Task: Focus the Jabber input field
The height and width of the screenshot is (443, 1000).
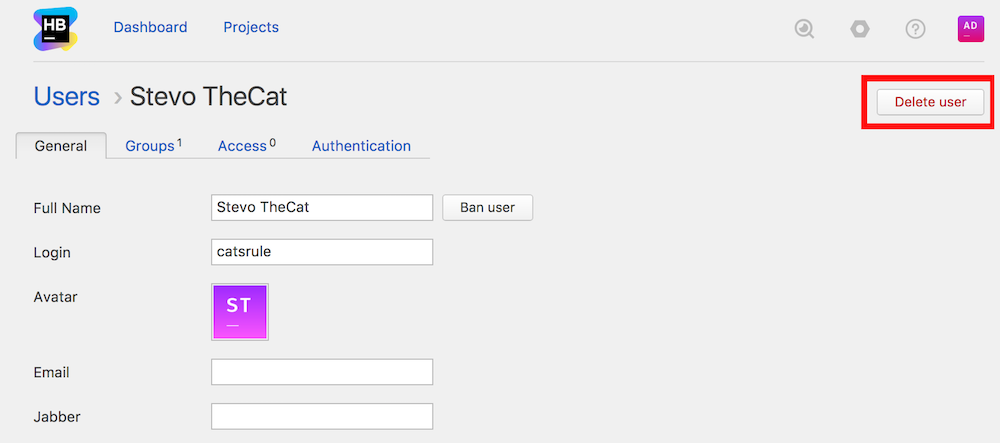Action: pos(321,416)
